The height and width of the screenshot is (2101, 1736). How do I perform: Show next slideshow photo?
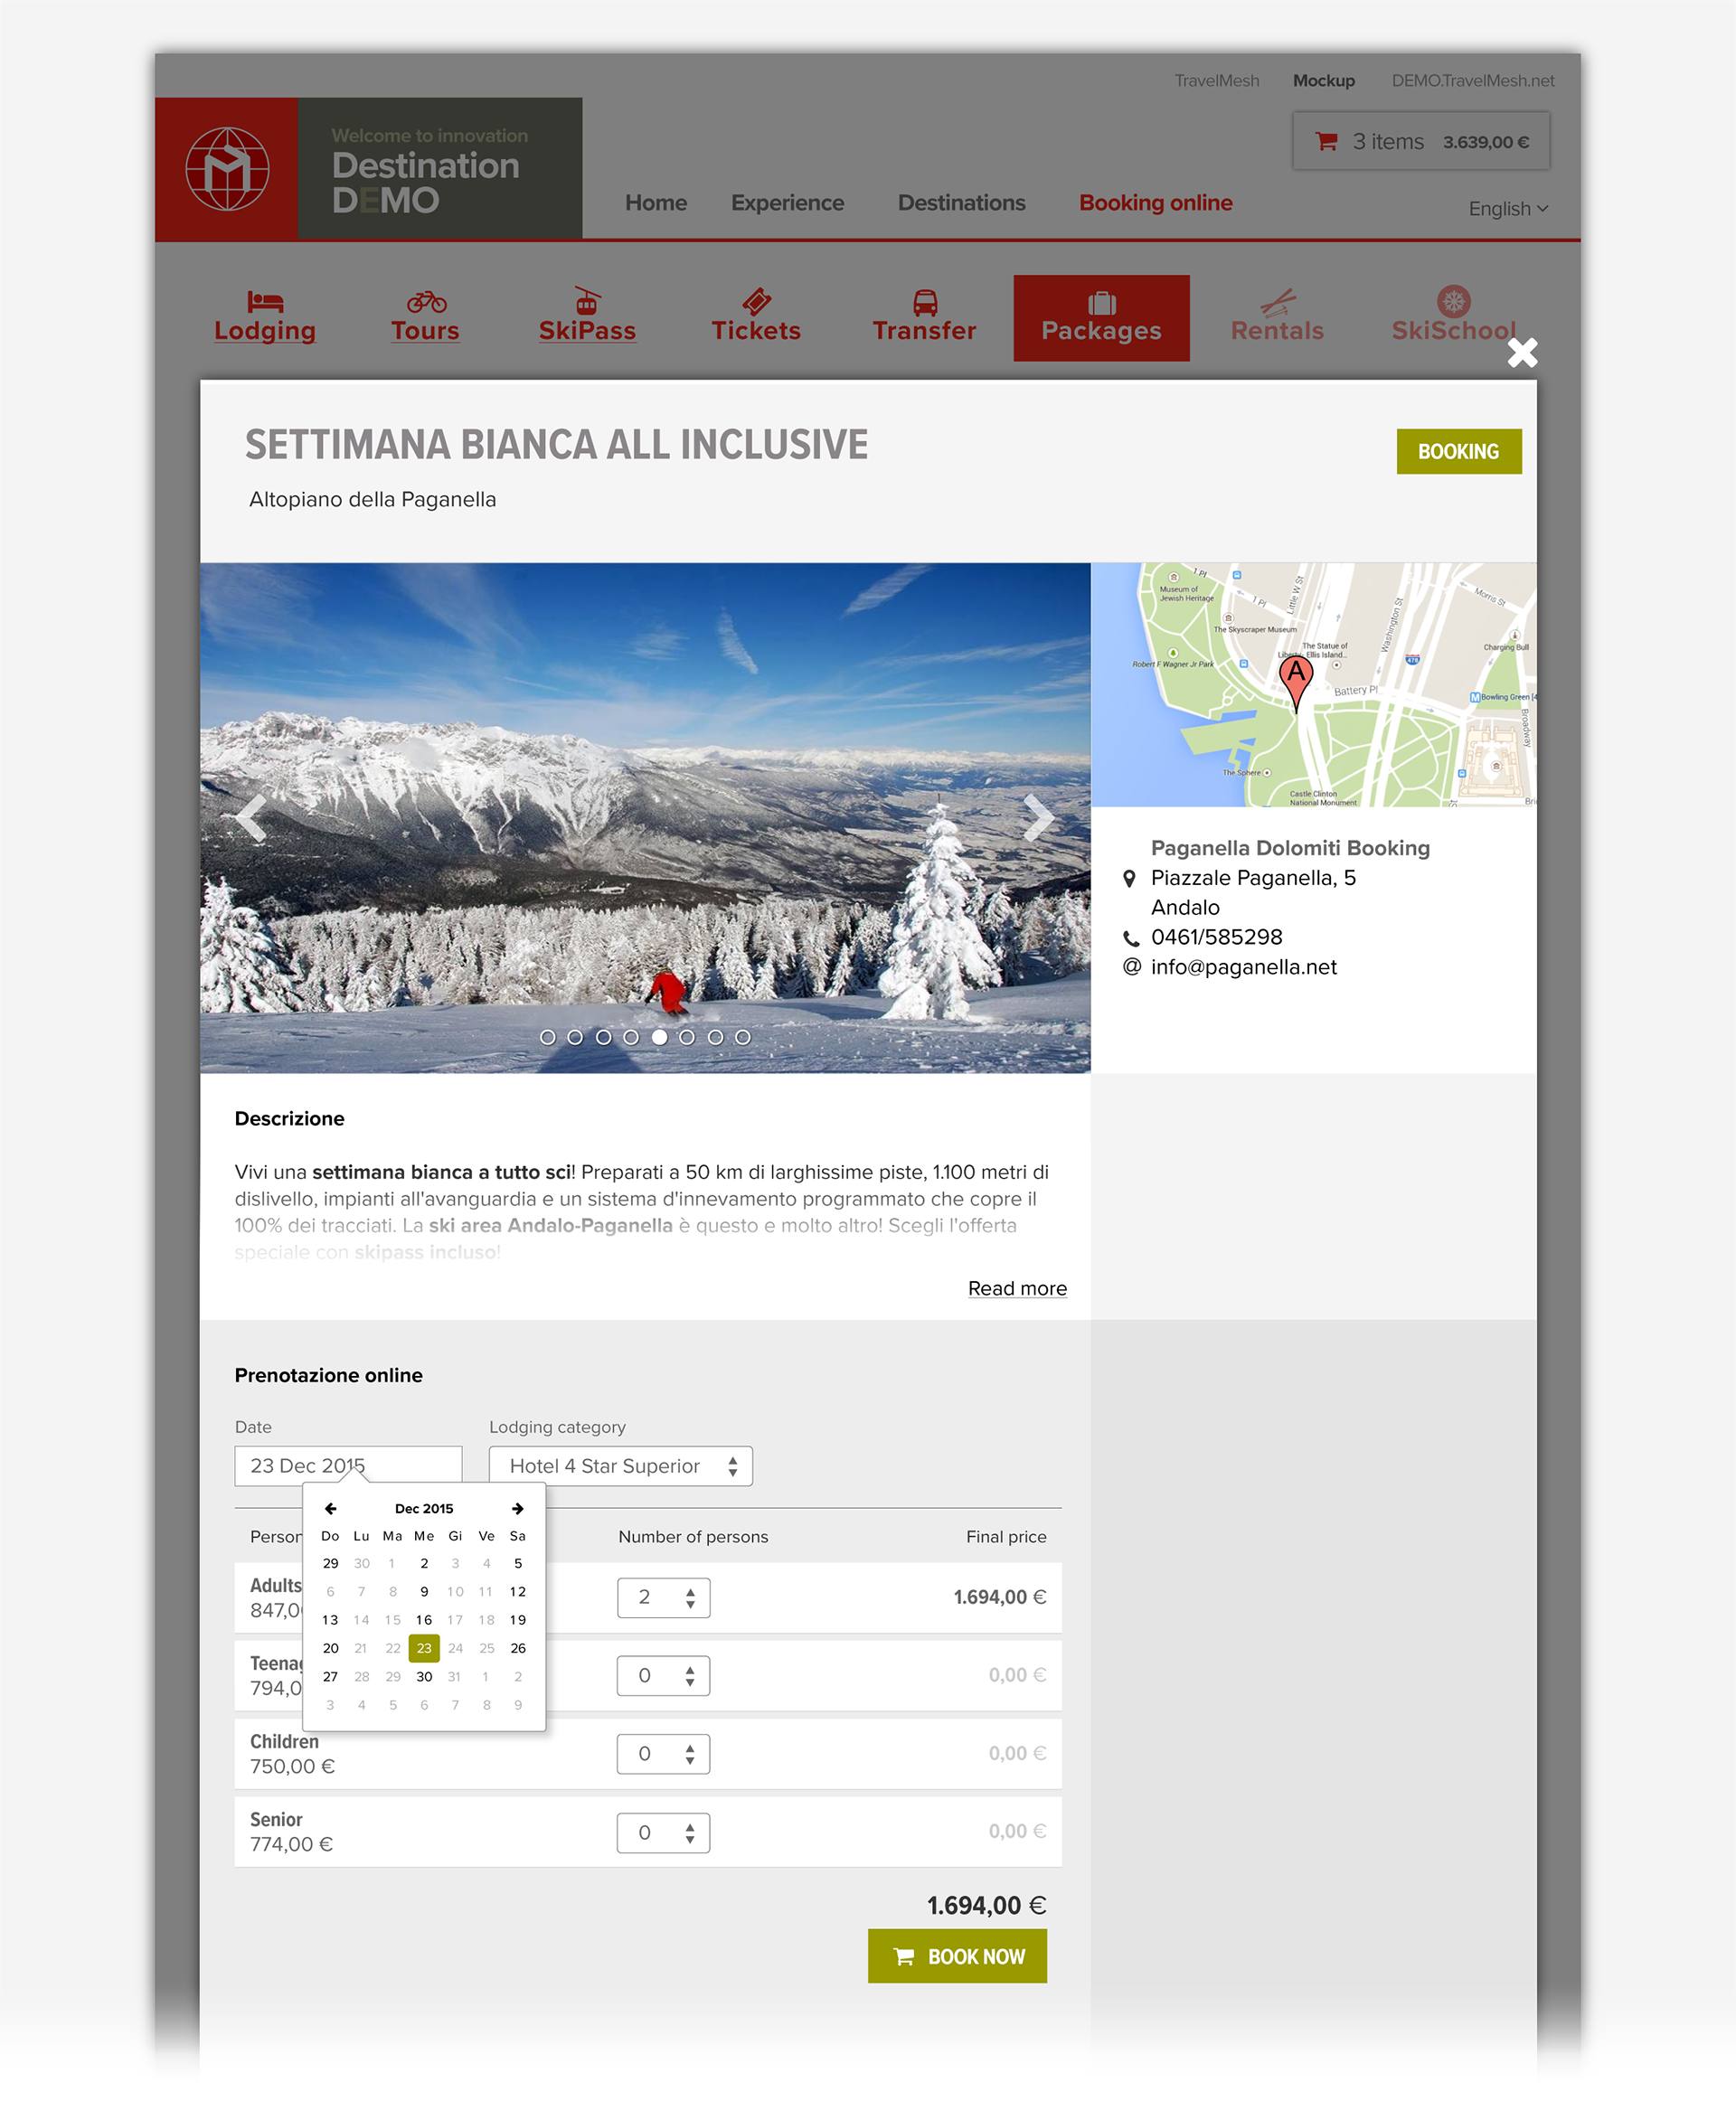pos(1039,818)
